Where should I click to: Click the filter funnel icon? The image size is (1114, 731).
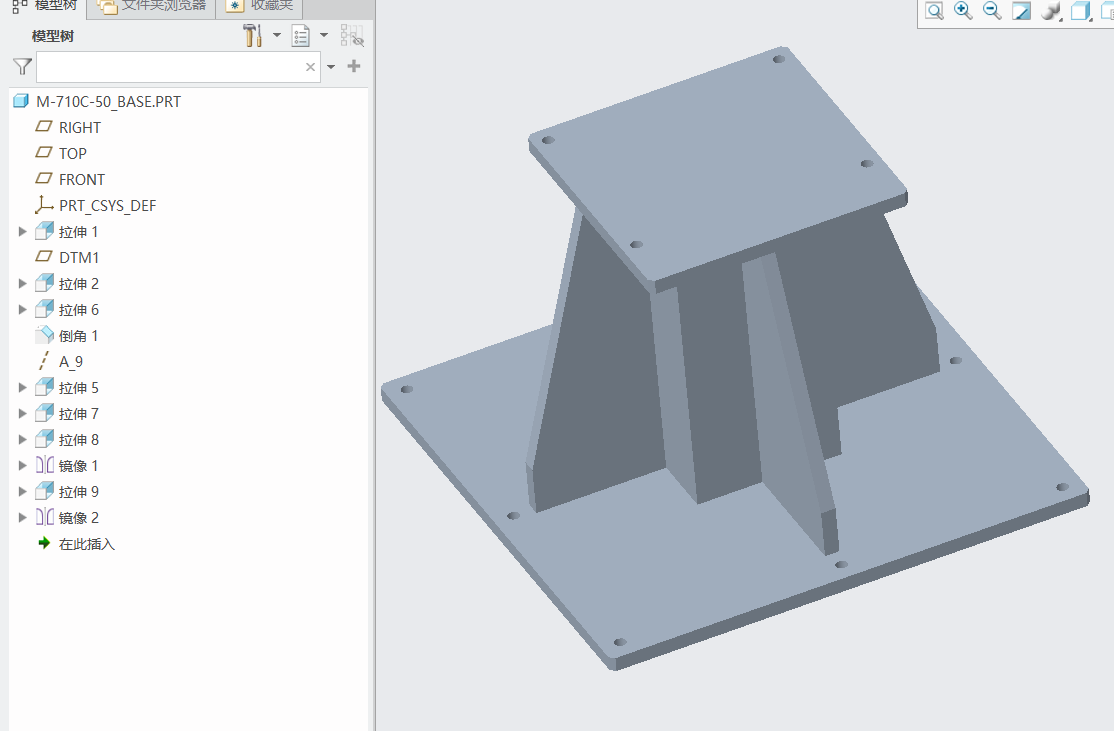(23, 67)
